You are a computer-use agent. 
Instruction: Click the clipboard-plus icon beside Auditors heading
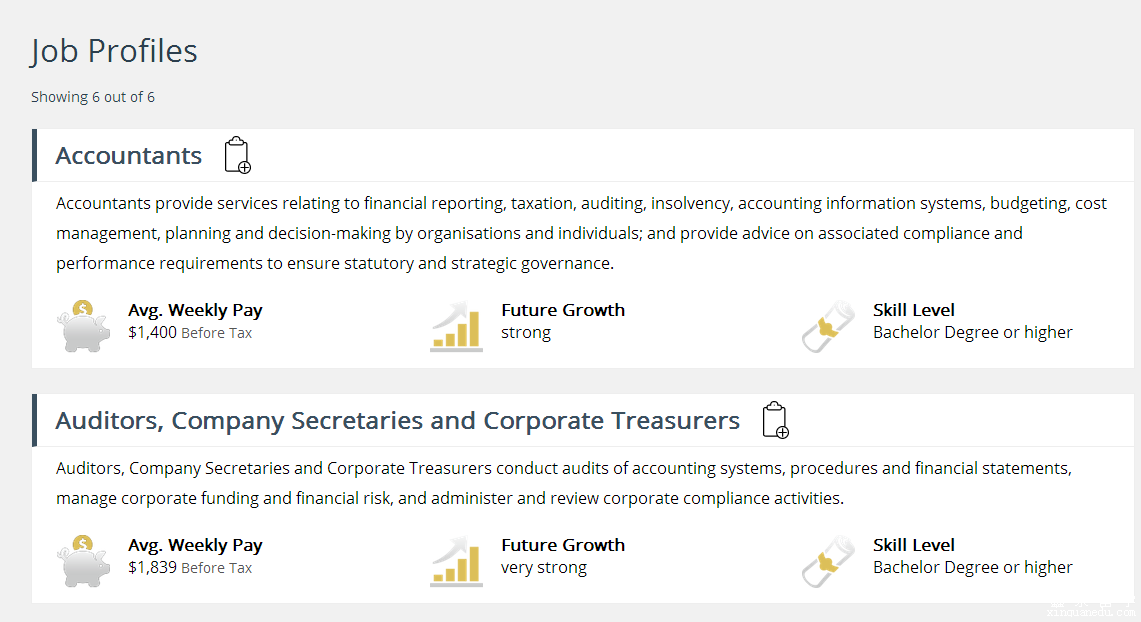pyautogui.click(x=775, y=420)
